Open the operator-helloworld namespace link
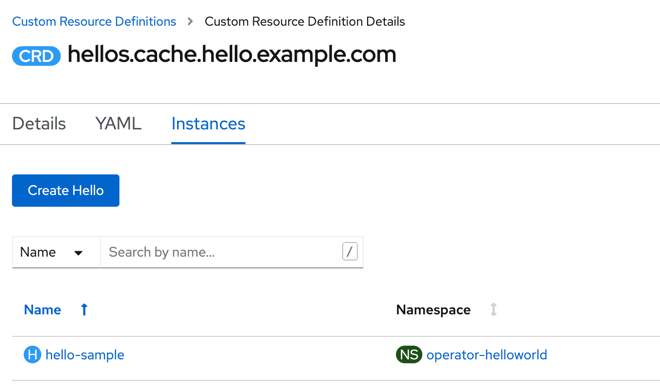 tap(487, 355)
